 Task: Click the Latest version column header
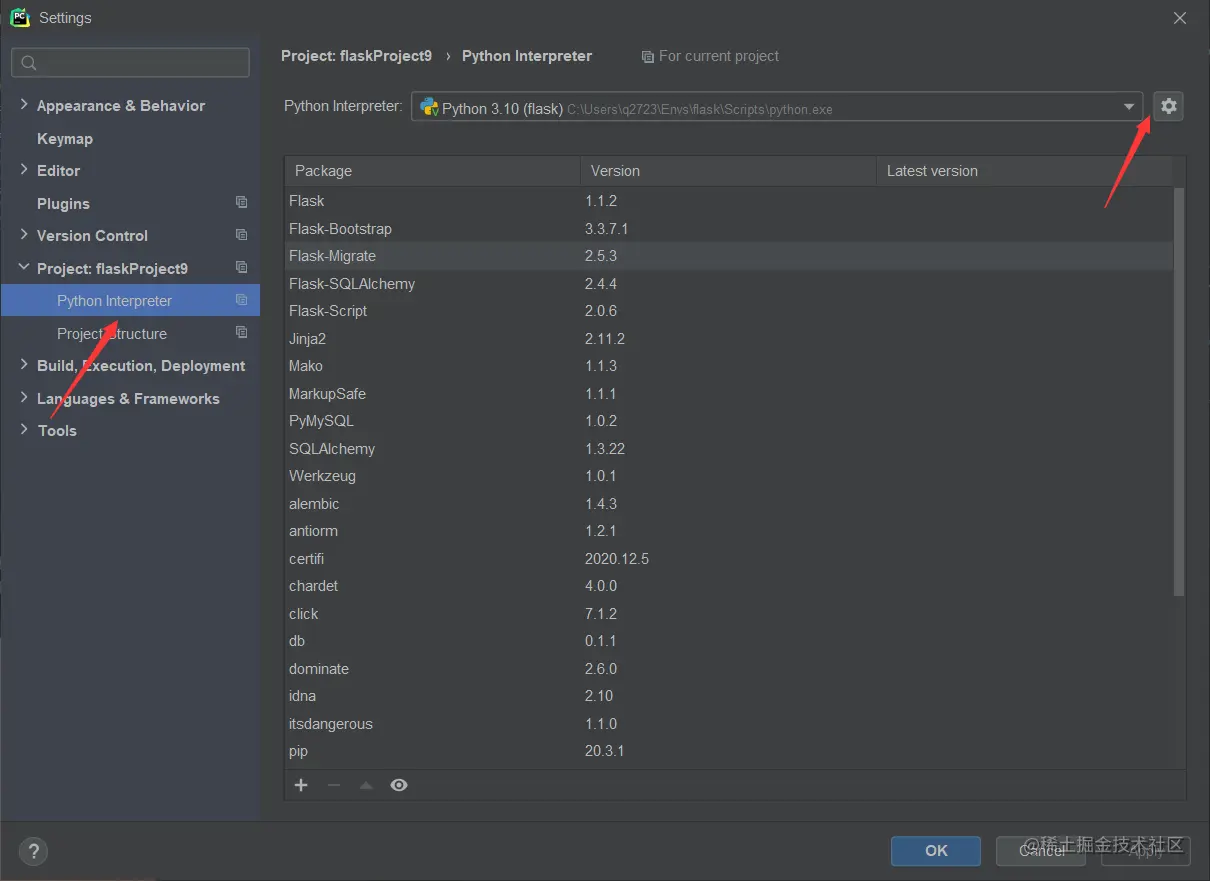click(1024, 171)
